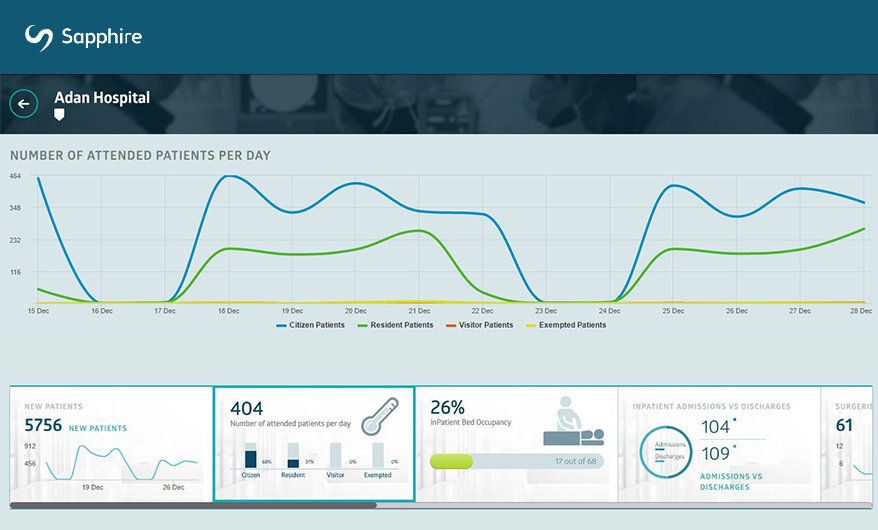Click the bed occupancy progress bar

point(516,461)
